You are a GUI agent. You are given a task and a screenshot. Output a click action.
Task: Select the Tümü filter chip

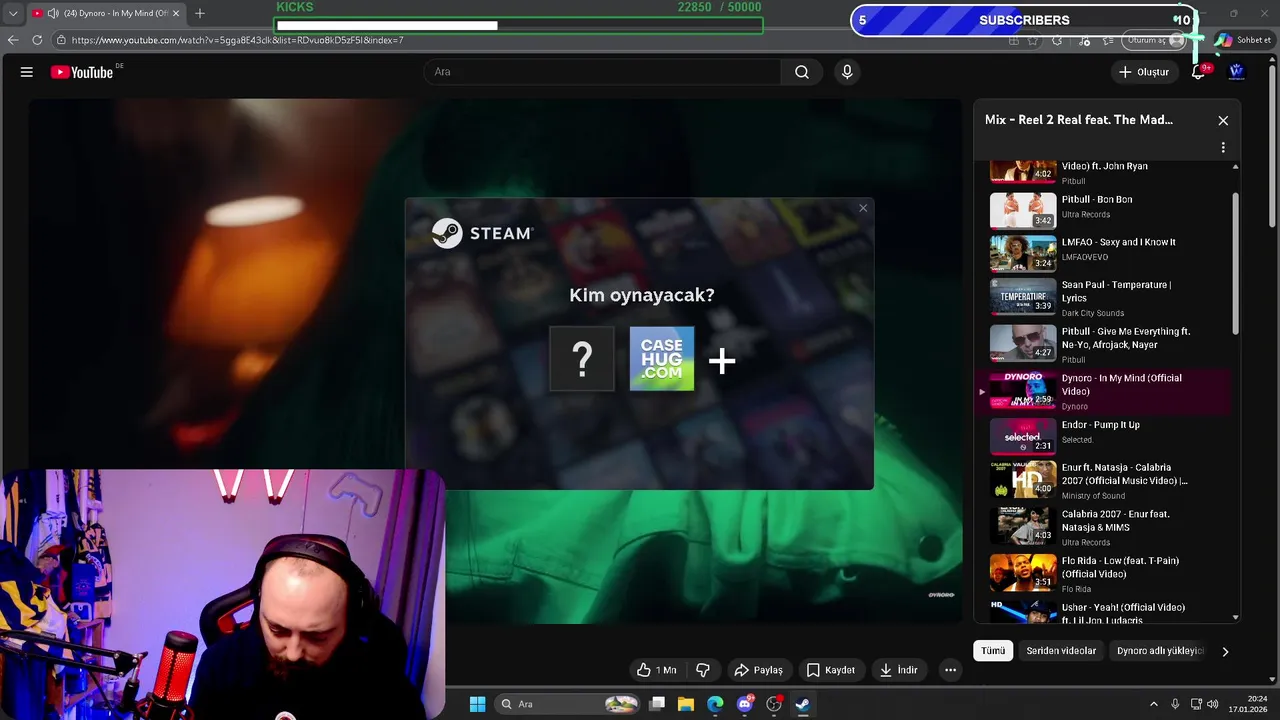(993, 651)
